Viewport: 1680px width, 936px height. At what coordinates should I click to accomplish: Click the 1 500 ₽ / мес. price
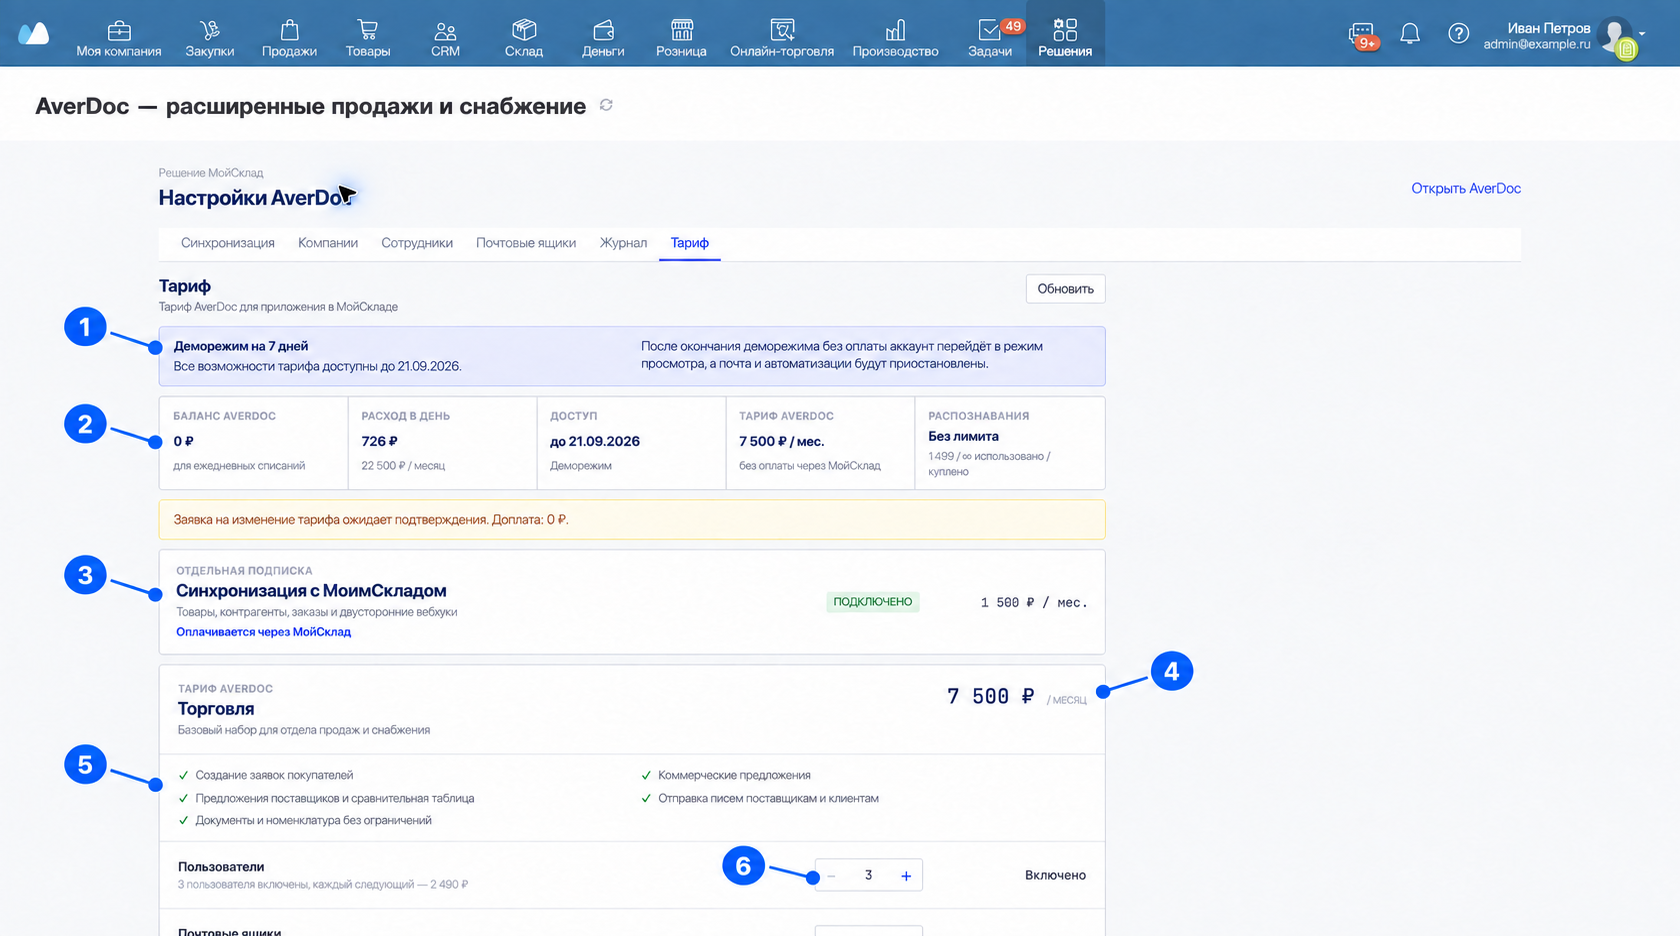tap(1034, 603)
